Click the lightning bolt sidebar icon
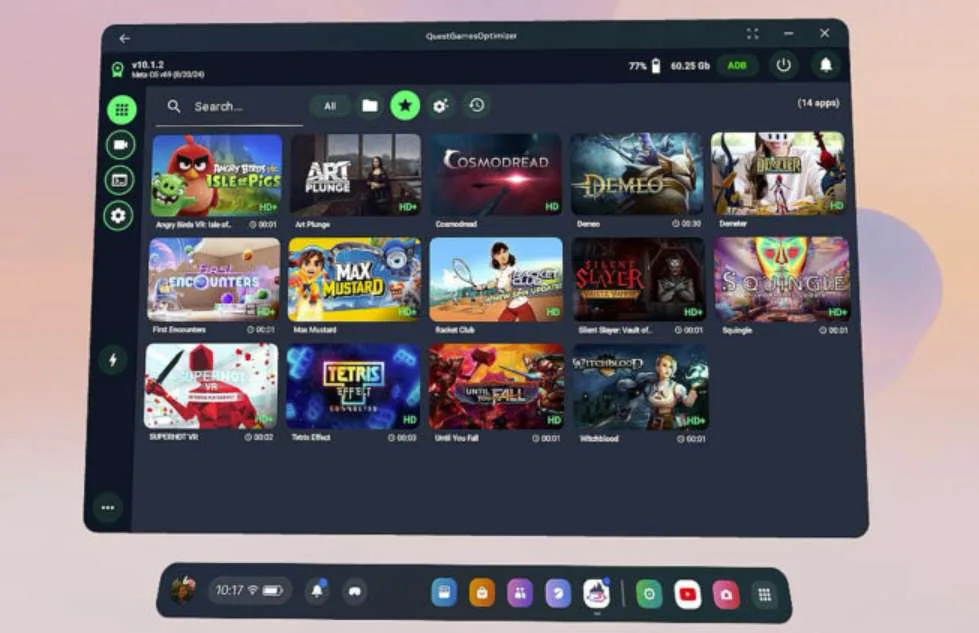The image size is (979, 633). [x=113, y=360]
